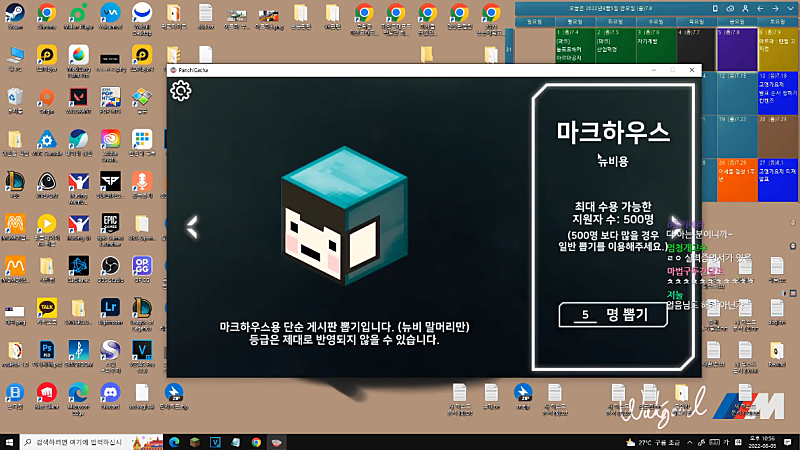
Task: Select the purple day 5 cell in the calendar
Action: (x=737, y=49)
